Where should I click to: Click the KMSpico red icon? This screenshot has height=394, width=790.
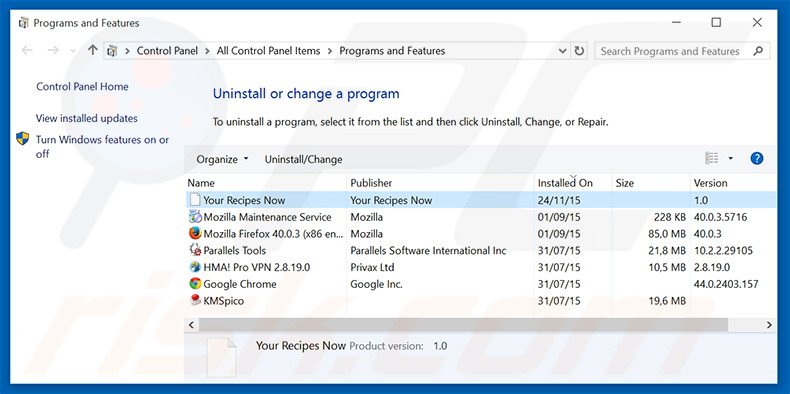click(x=195, y=300)
